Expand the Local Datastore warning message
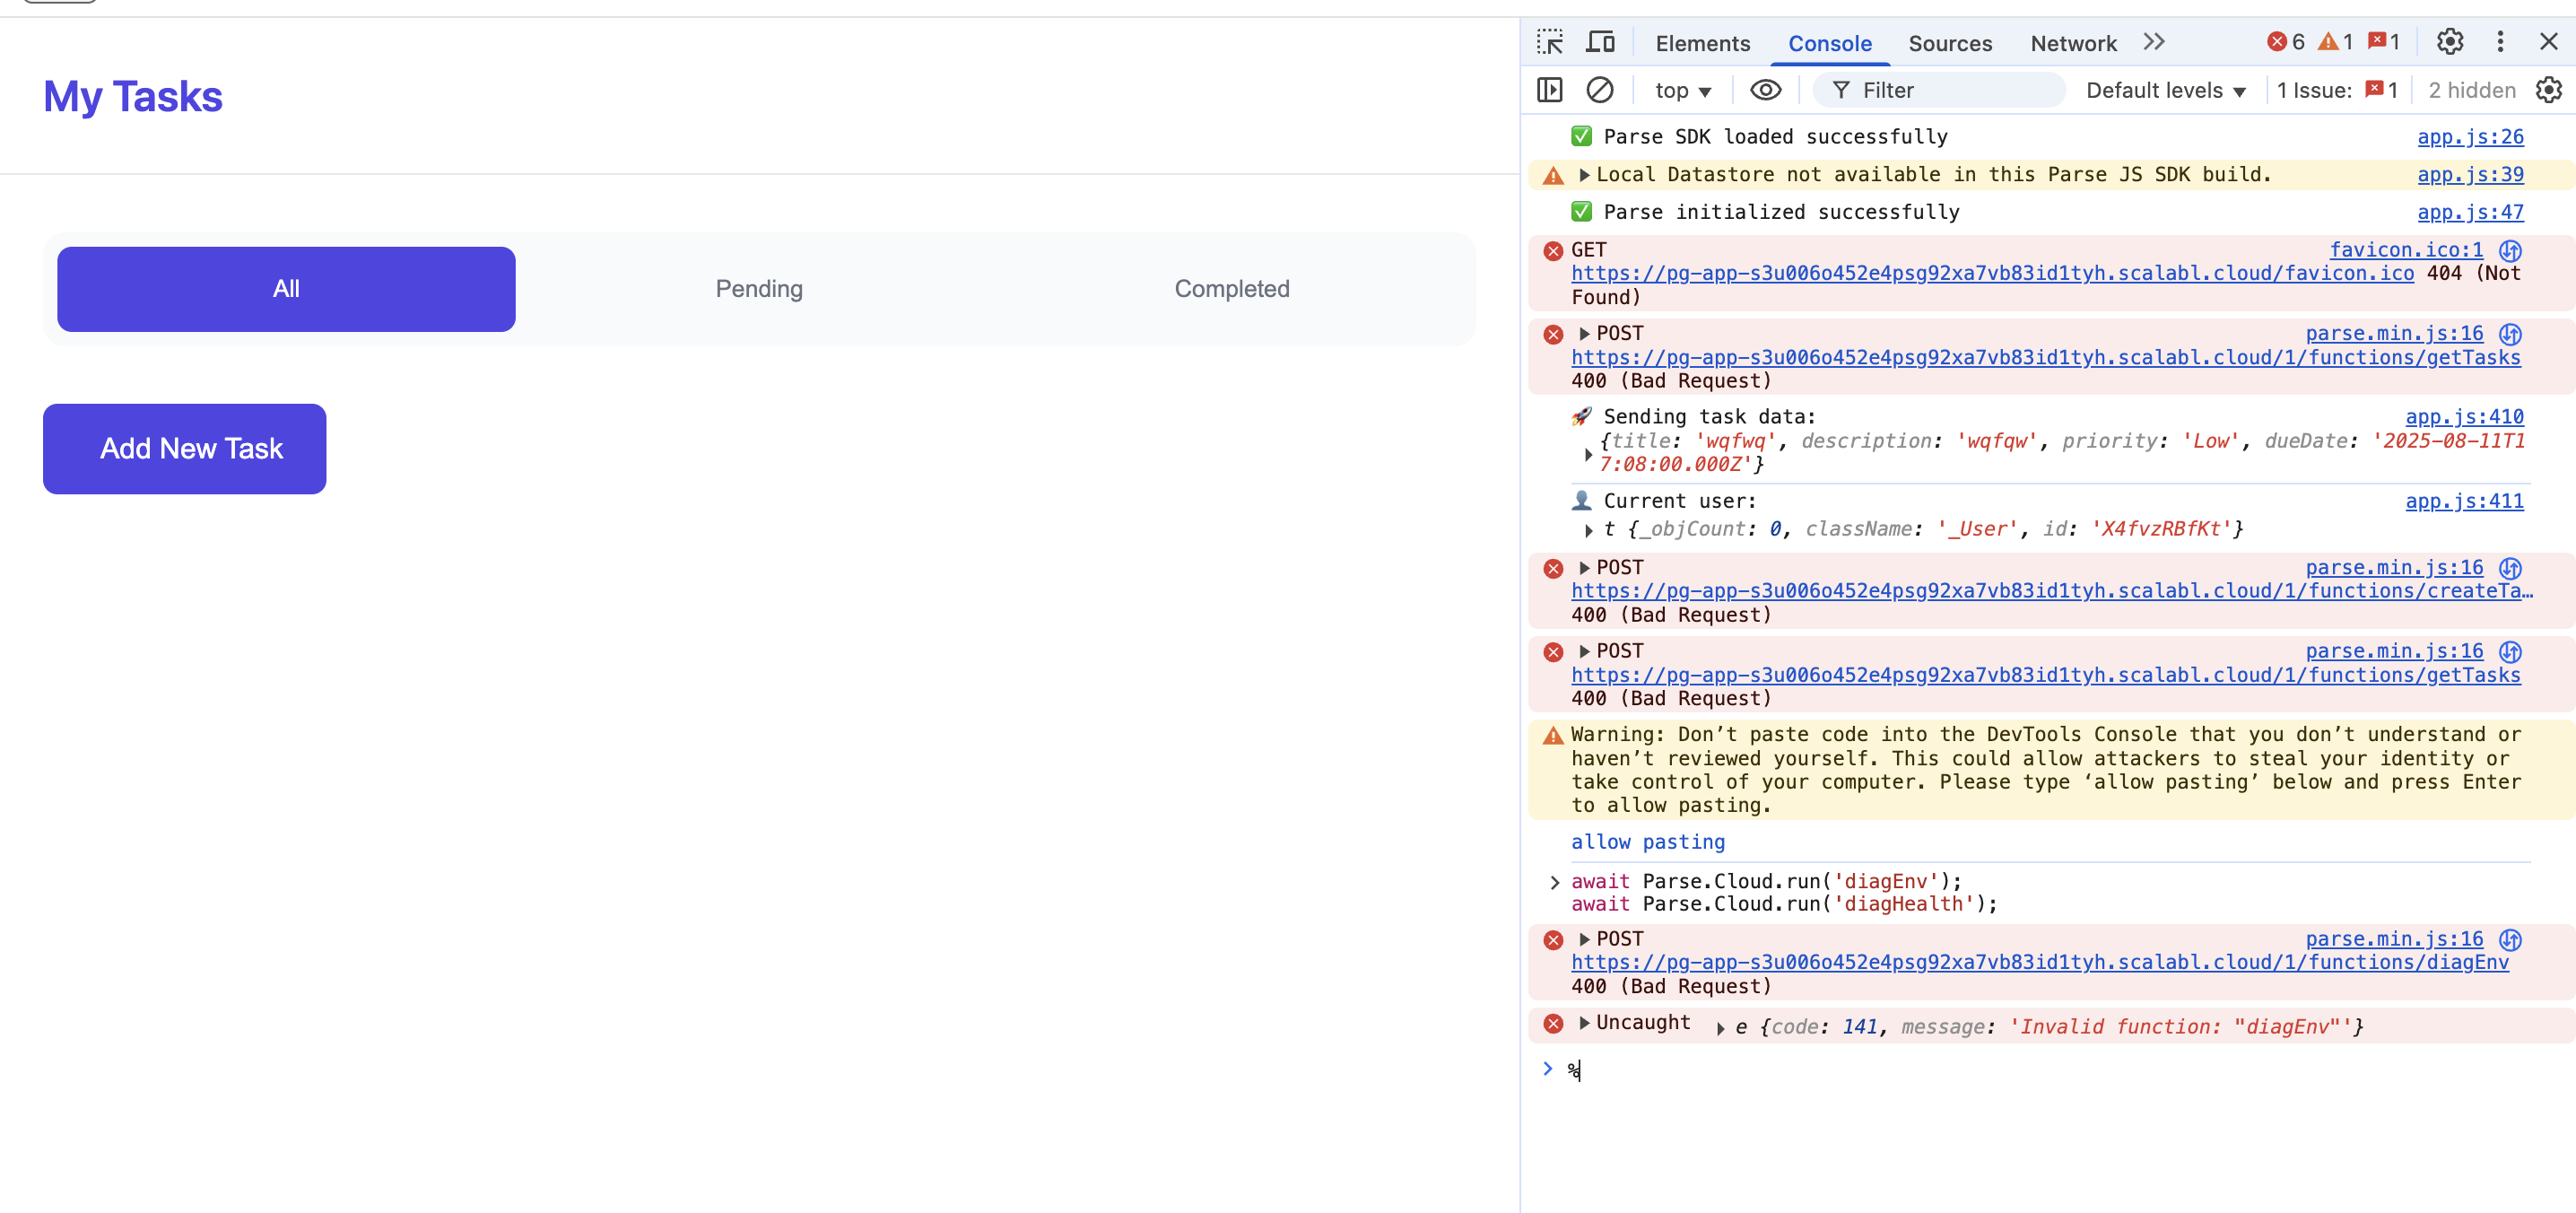Screen dimensions: 2576x1213 1584,175
